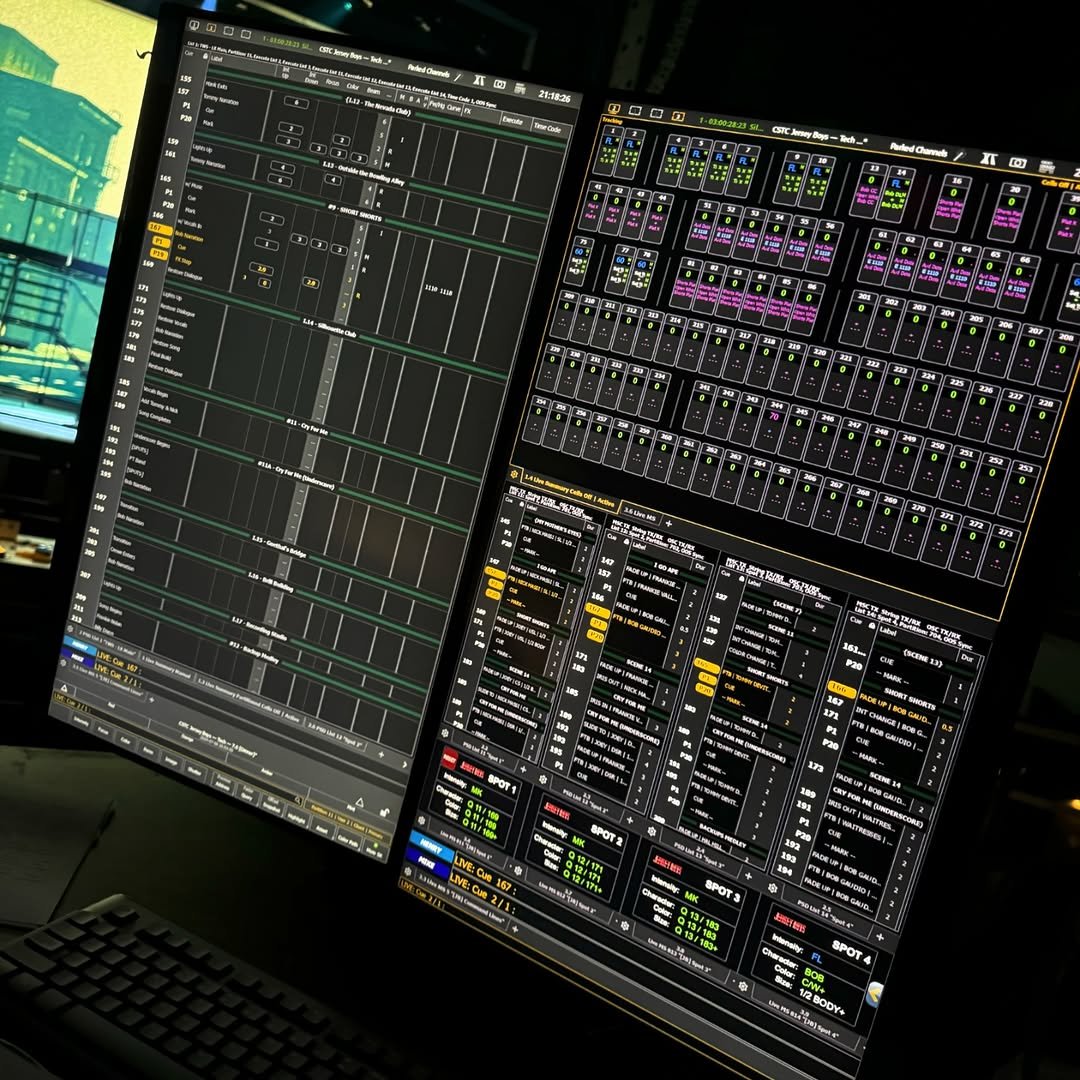Screen dimensions: 1080x1080
Task: Open gear settings beside PSD List 14 Spot 4 tab
Action: tap(772, 888)
